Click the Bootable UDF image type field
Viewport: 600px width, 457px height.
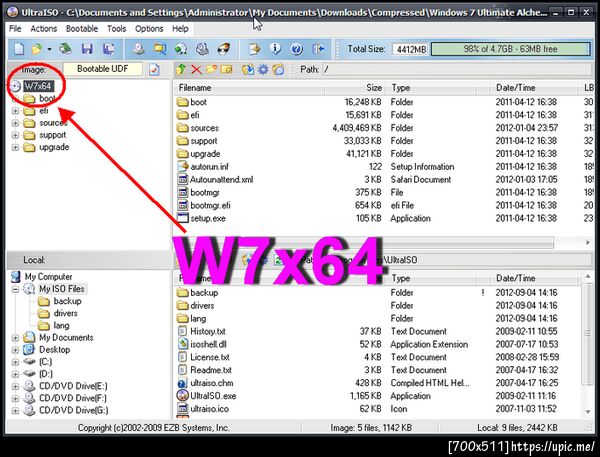point(103,69)
